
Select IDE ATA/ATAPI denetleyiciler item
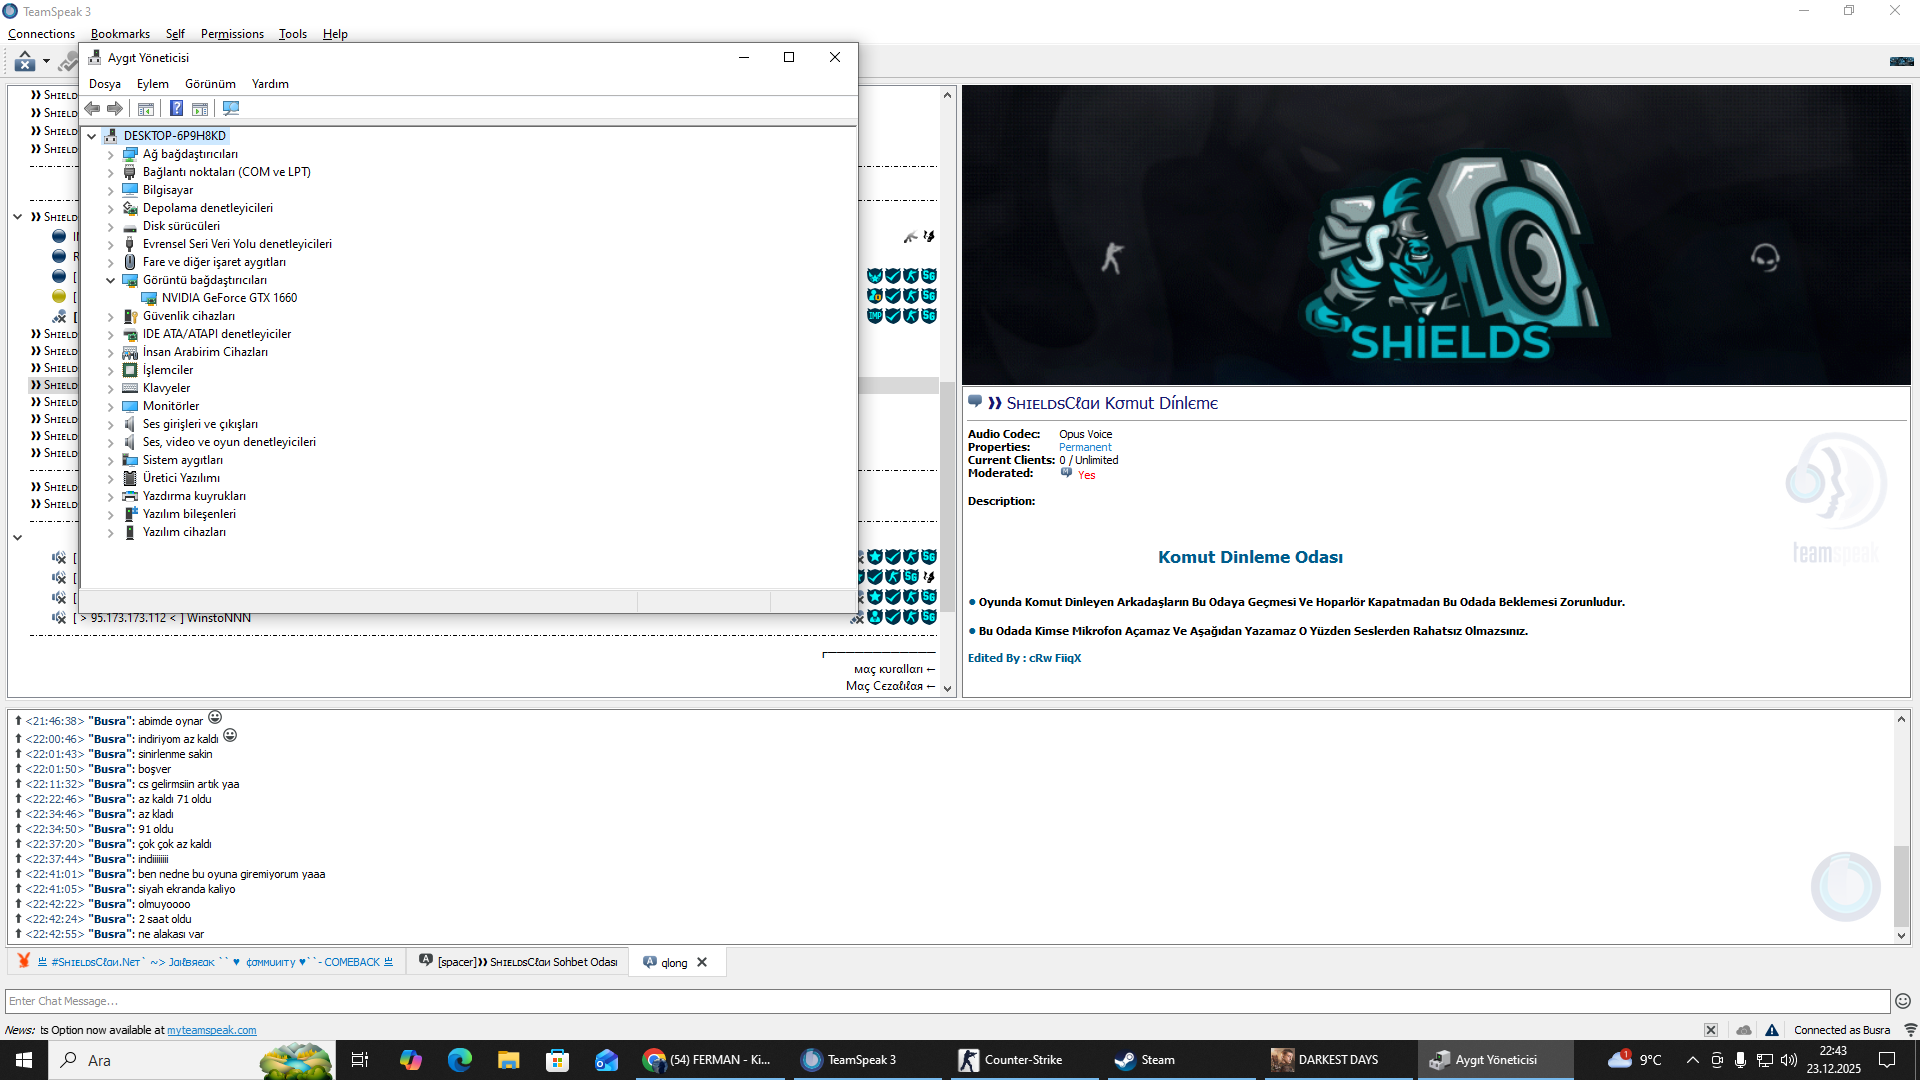[217, 334]
